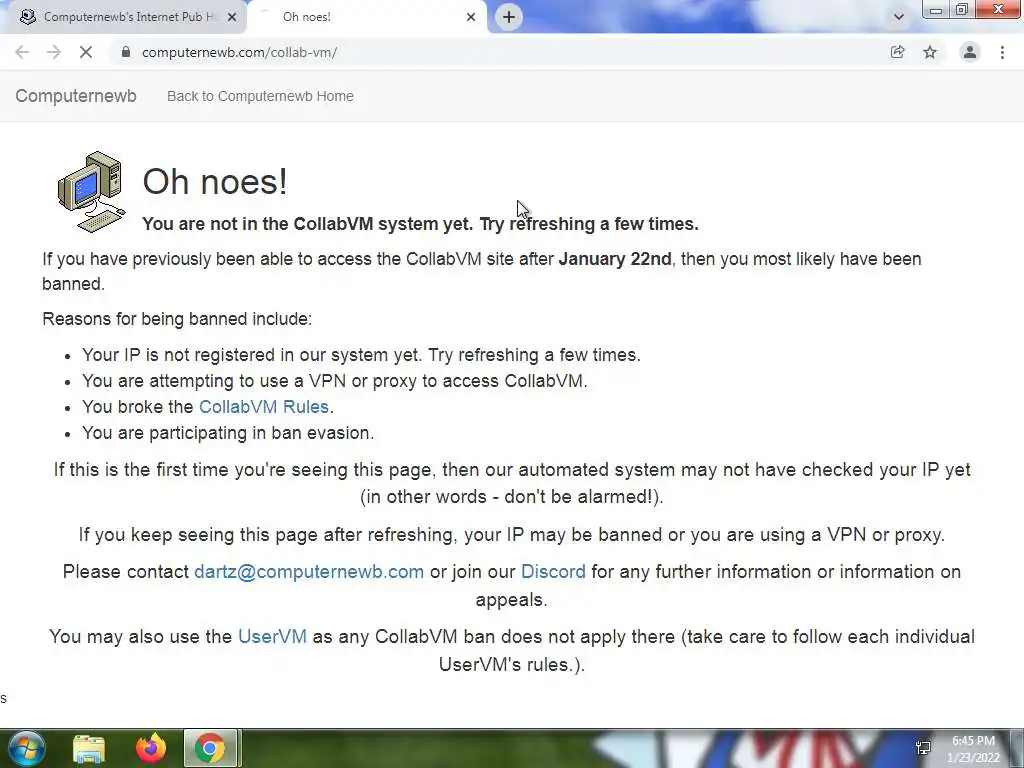
Task: Bookmark this page with the star icon
Action: pyautogui.click(x=930, y=52)
